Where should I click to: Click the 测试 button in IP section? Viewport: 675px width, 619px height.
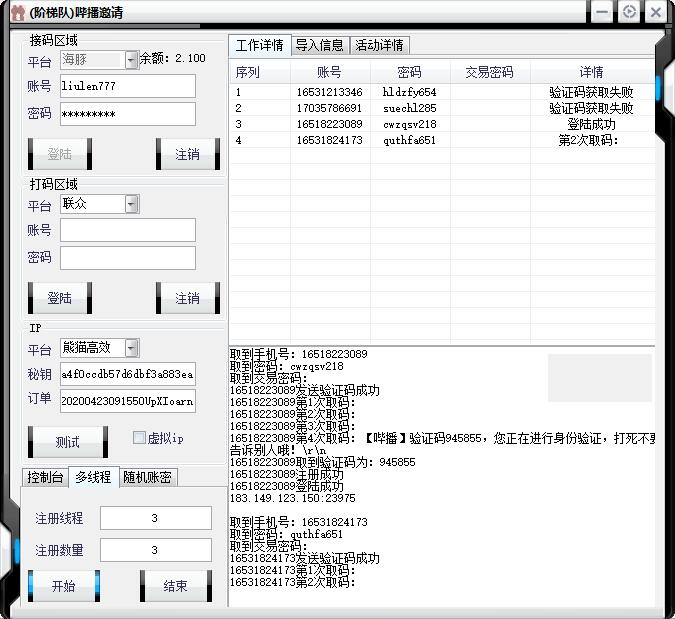pyautogui.click(x=67, y=441)
